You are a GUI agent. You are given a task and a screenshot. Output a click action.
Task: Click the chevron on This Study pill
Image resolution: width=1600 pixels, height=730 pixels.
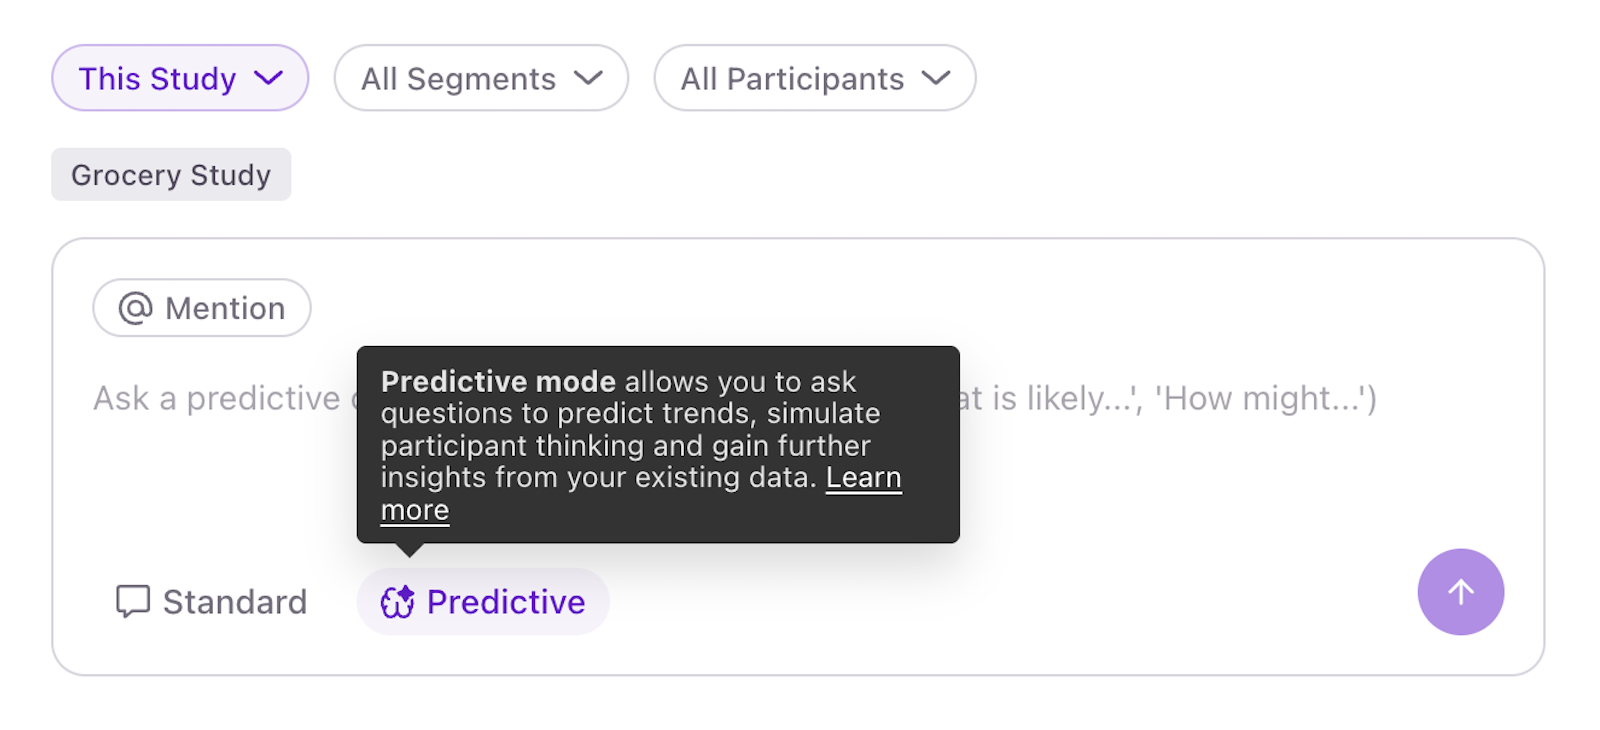[x=268, y=78]
